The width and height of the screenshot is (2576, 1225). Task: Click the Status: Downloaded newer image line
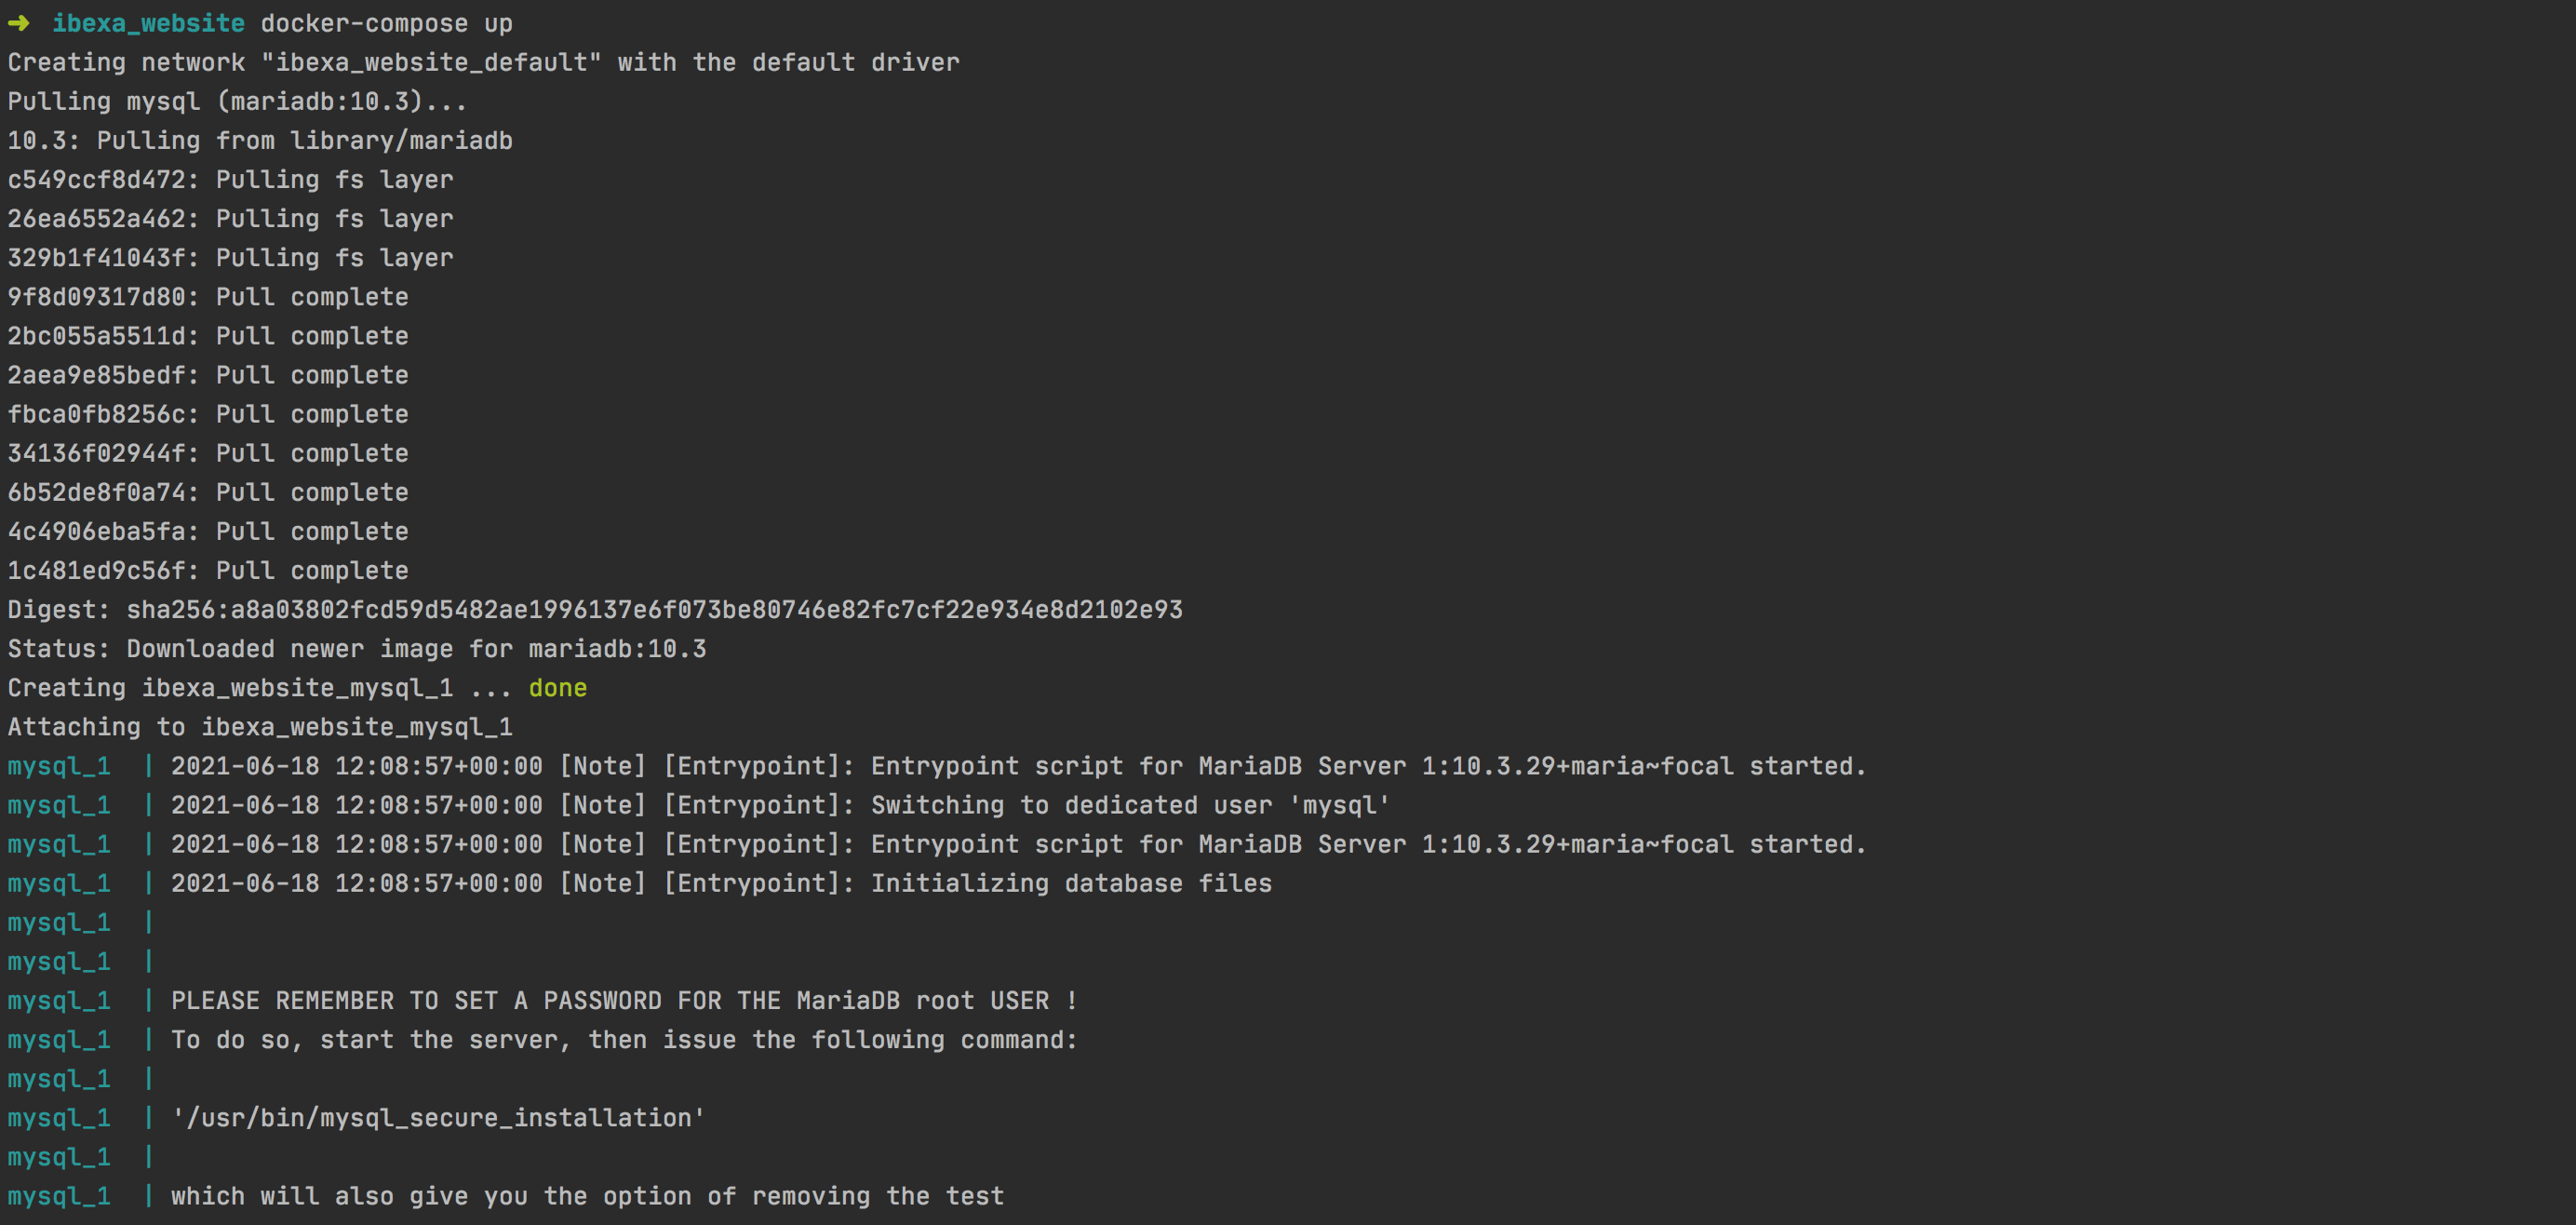pyautogui.click(x=357, y=648)
